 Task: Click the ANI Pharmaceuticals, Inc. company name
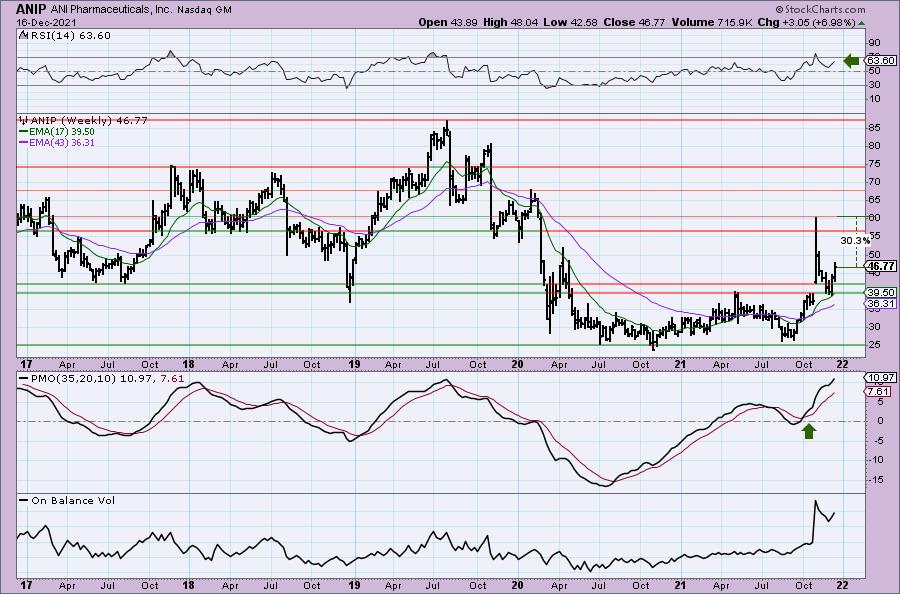pos(111,10)
